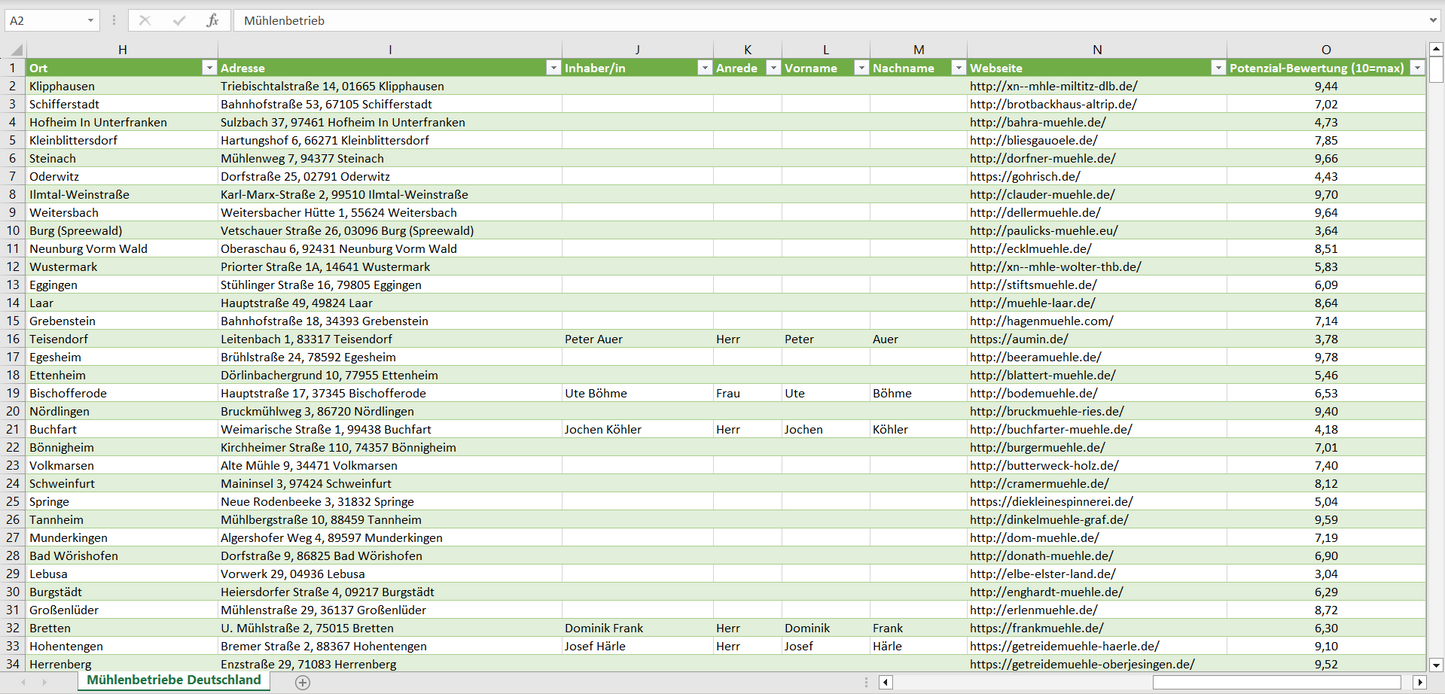Open the http://dorfner-muehle.de/ link
The height and width of the screenshot is (694, 1445).
(1042, 158)
